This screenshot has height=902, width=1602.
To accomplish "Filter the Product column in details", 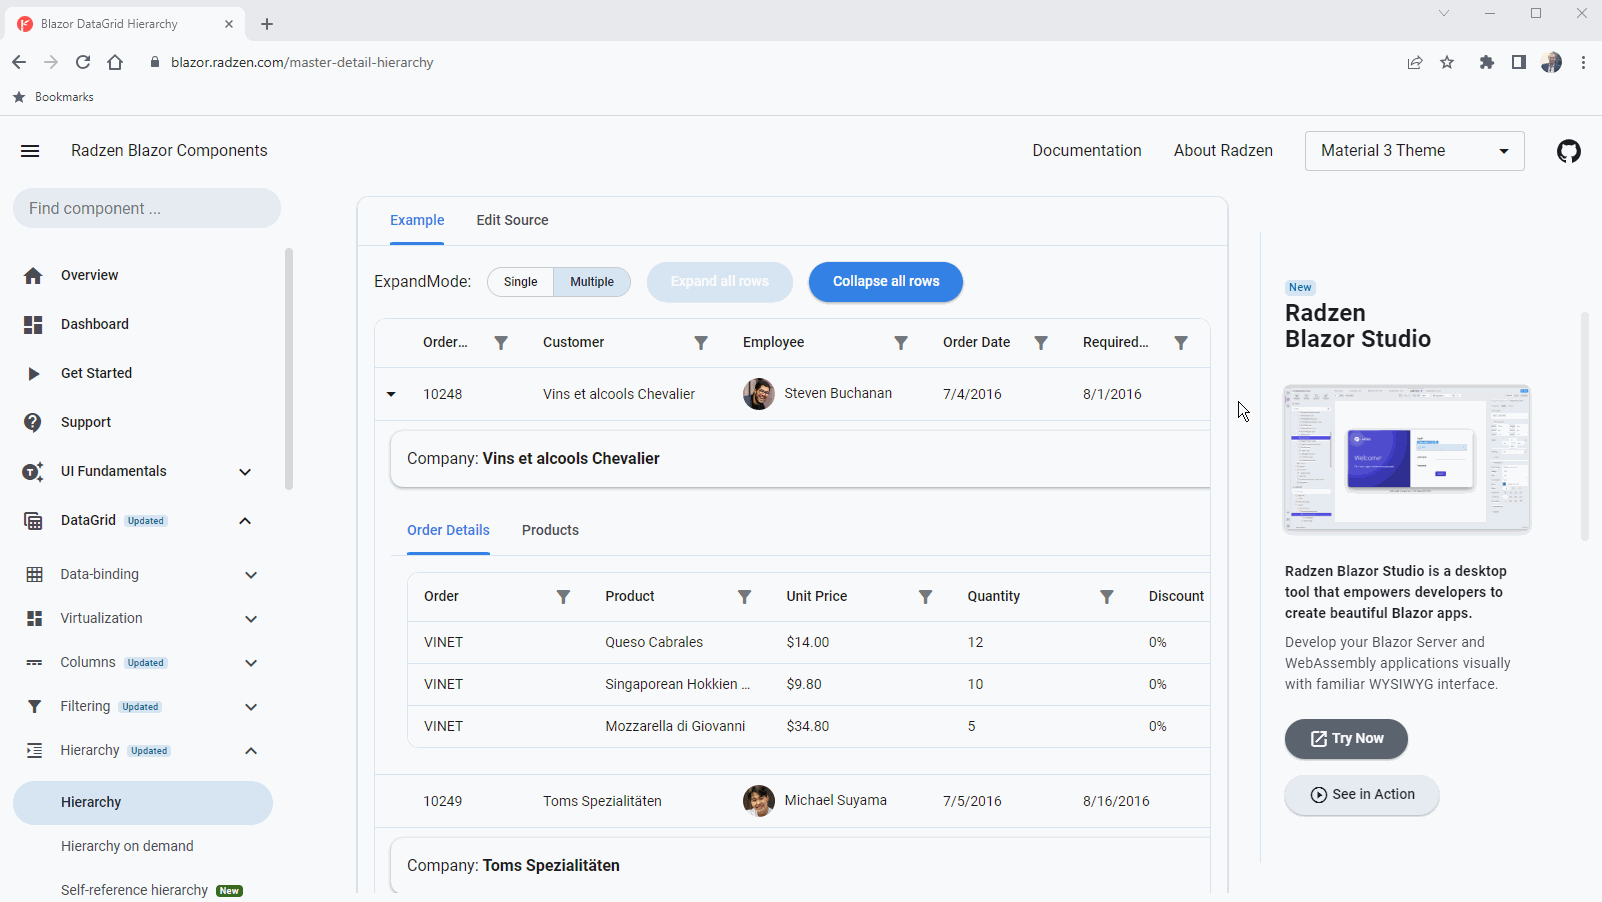I will 744,597.
